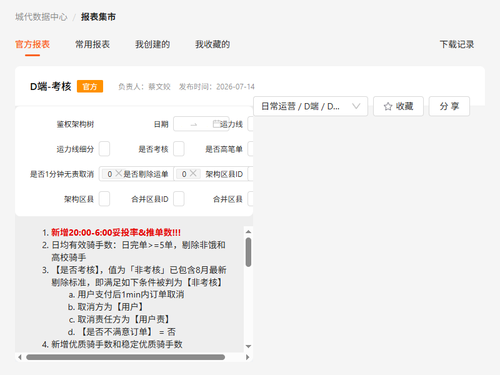Screen dimensions: 500x375
Task: Click the 新增优质骑手数 note line
Action: click(117, 344)
